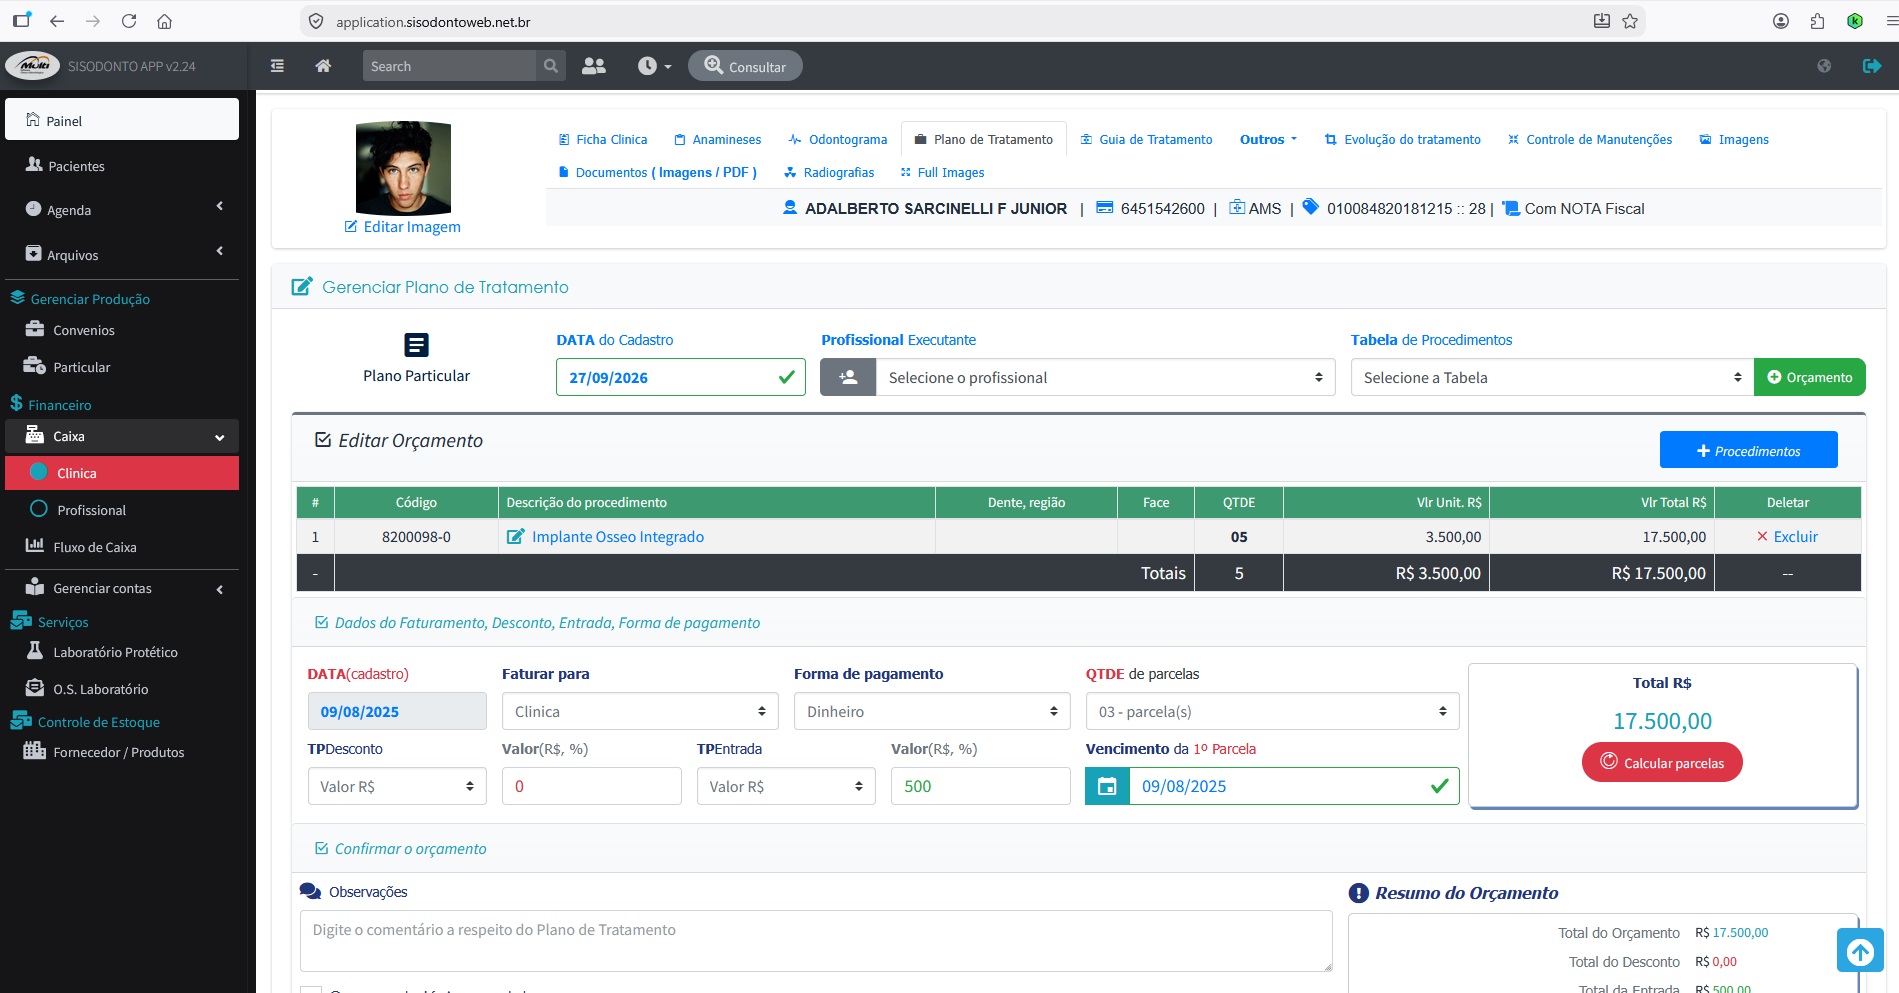Open TPEntrada Valor R$ dropdown
The height and width of the screenshot is (993, 1899).
point(786,786)
